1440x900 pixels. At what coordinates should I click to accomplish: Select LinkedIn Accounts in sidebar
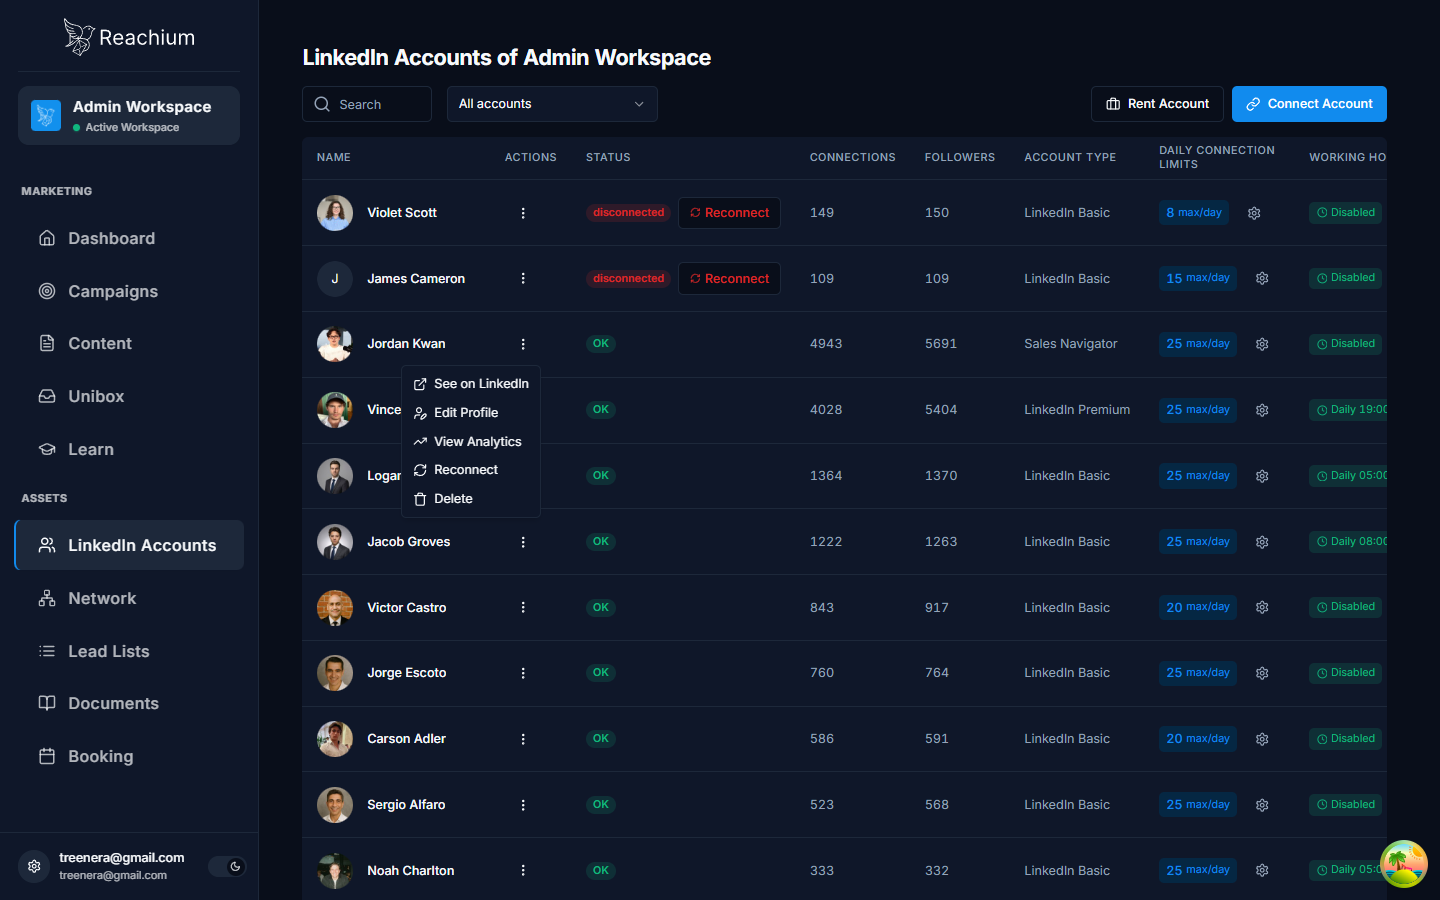click(x=129, y=545)
